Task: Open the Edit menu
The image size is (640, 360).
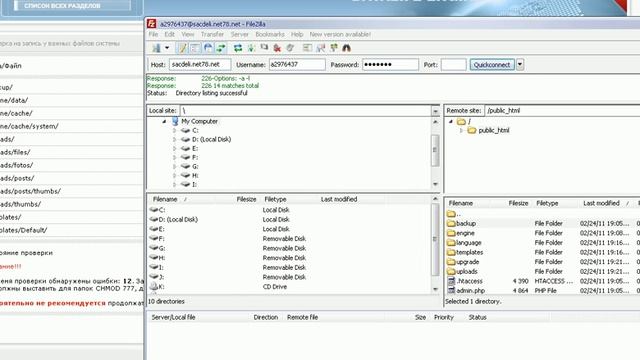Action: pos(169,34)
